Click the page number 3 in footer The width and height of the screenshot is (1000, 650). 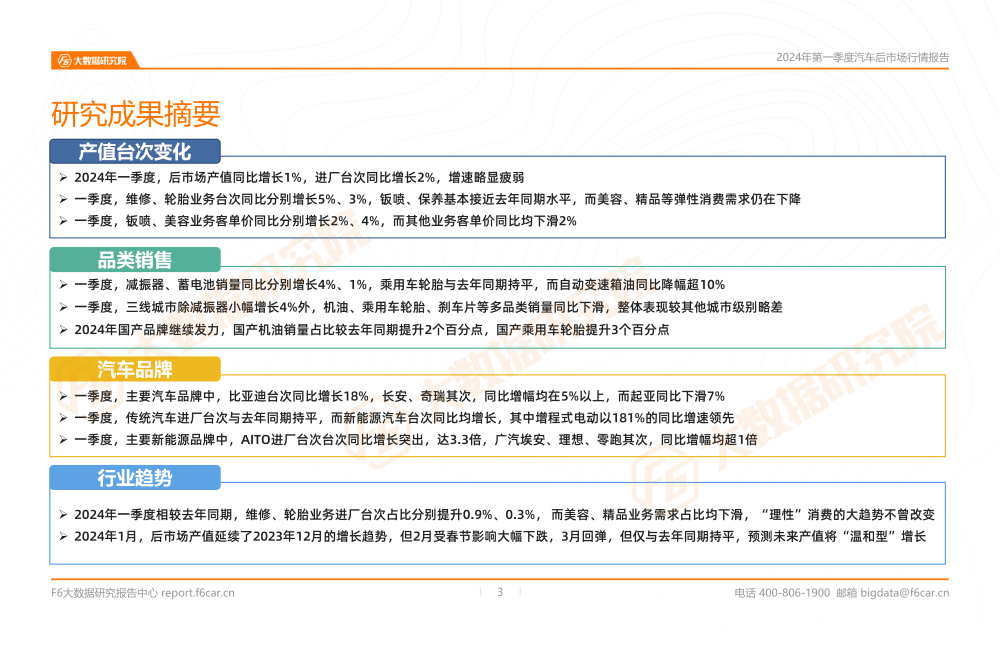[x=500, y=592]
